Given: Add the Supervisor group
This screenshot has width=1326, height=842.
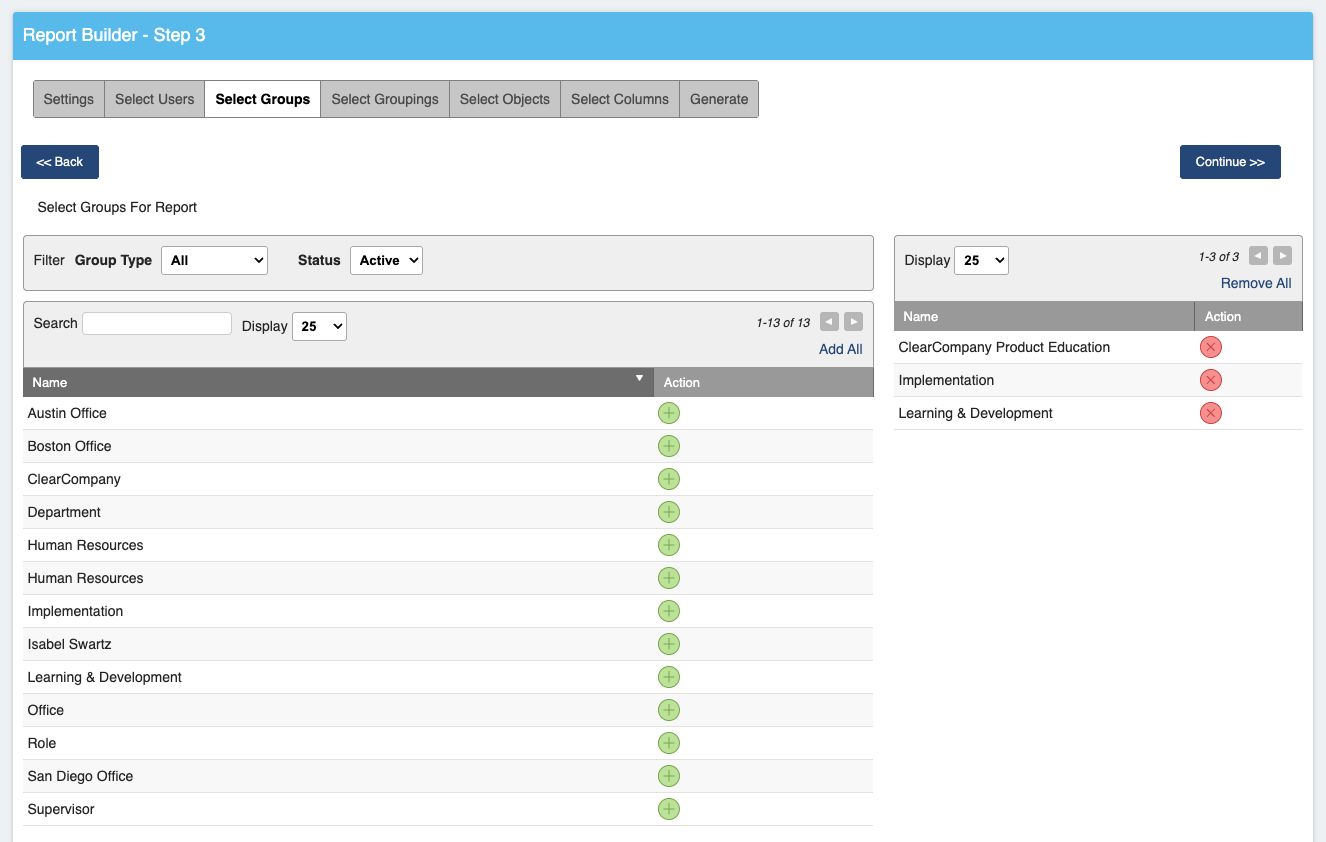Looking at the screenshot, I should (x=669, y=809).
